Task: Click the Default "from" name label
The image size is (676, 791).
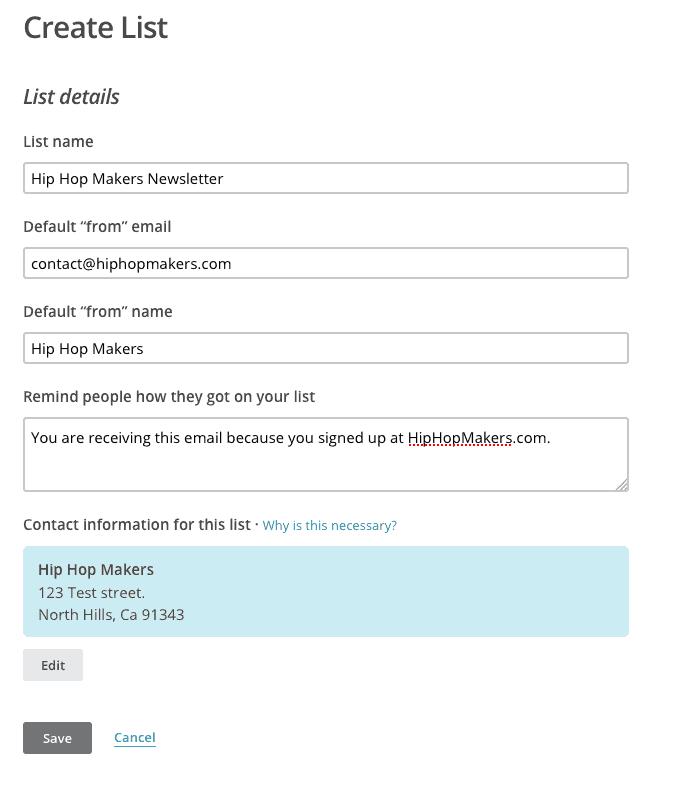Action: (97, 312)
